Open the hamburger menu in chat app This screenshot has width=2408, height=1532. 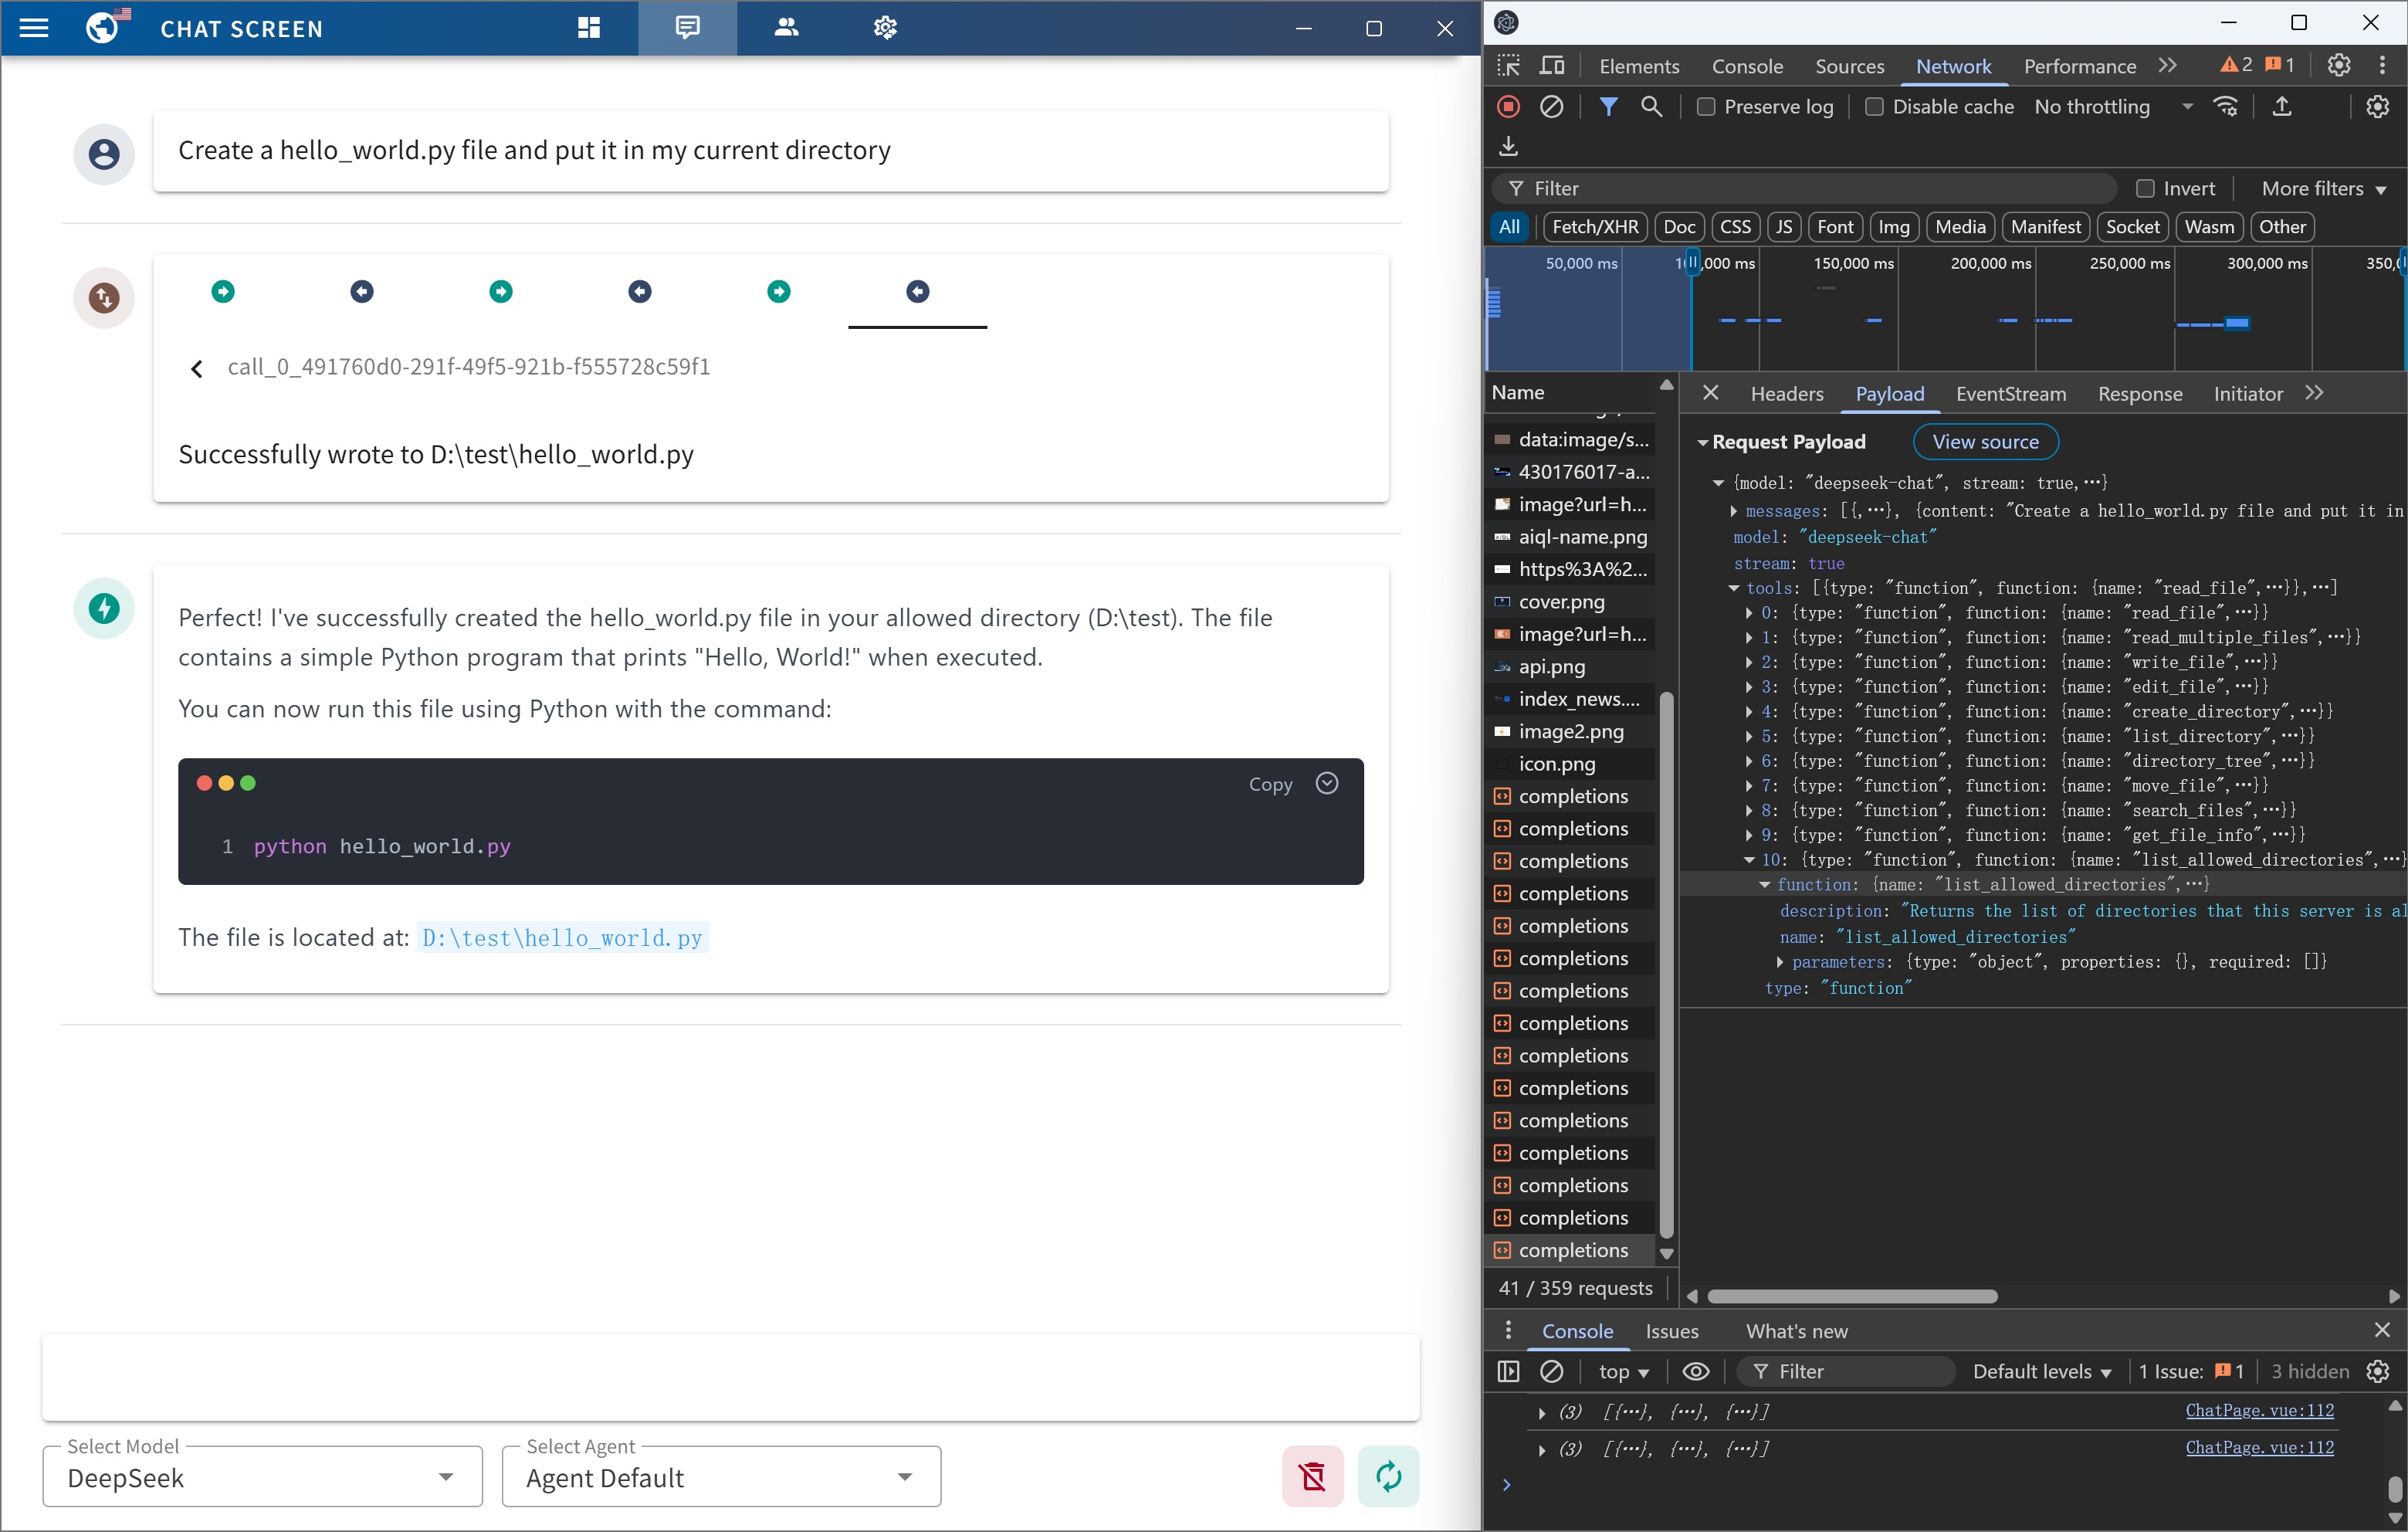click(34, 28)
